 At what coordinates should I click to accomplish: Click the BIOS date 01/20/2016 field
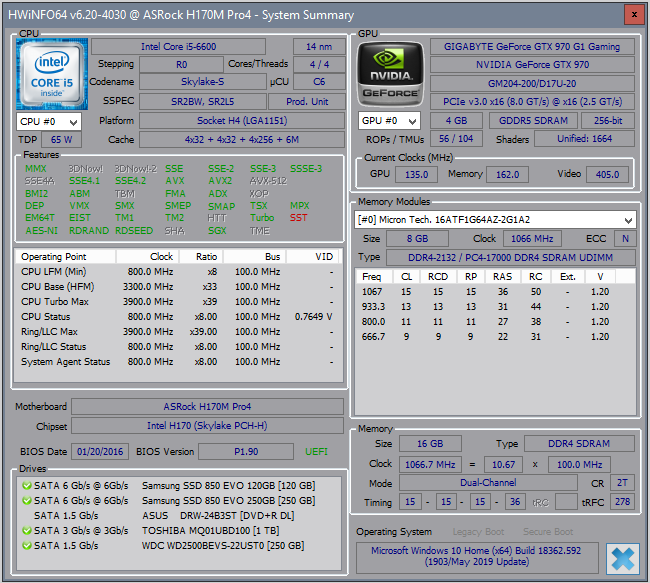click(100, 452)
